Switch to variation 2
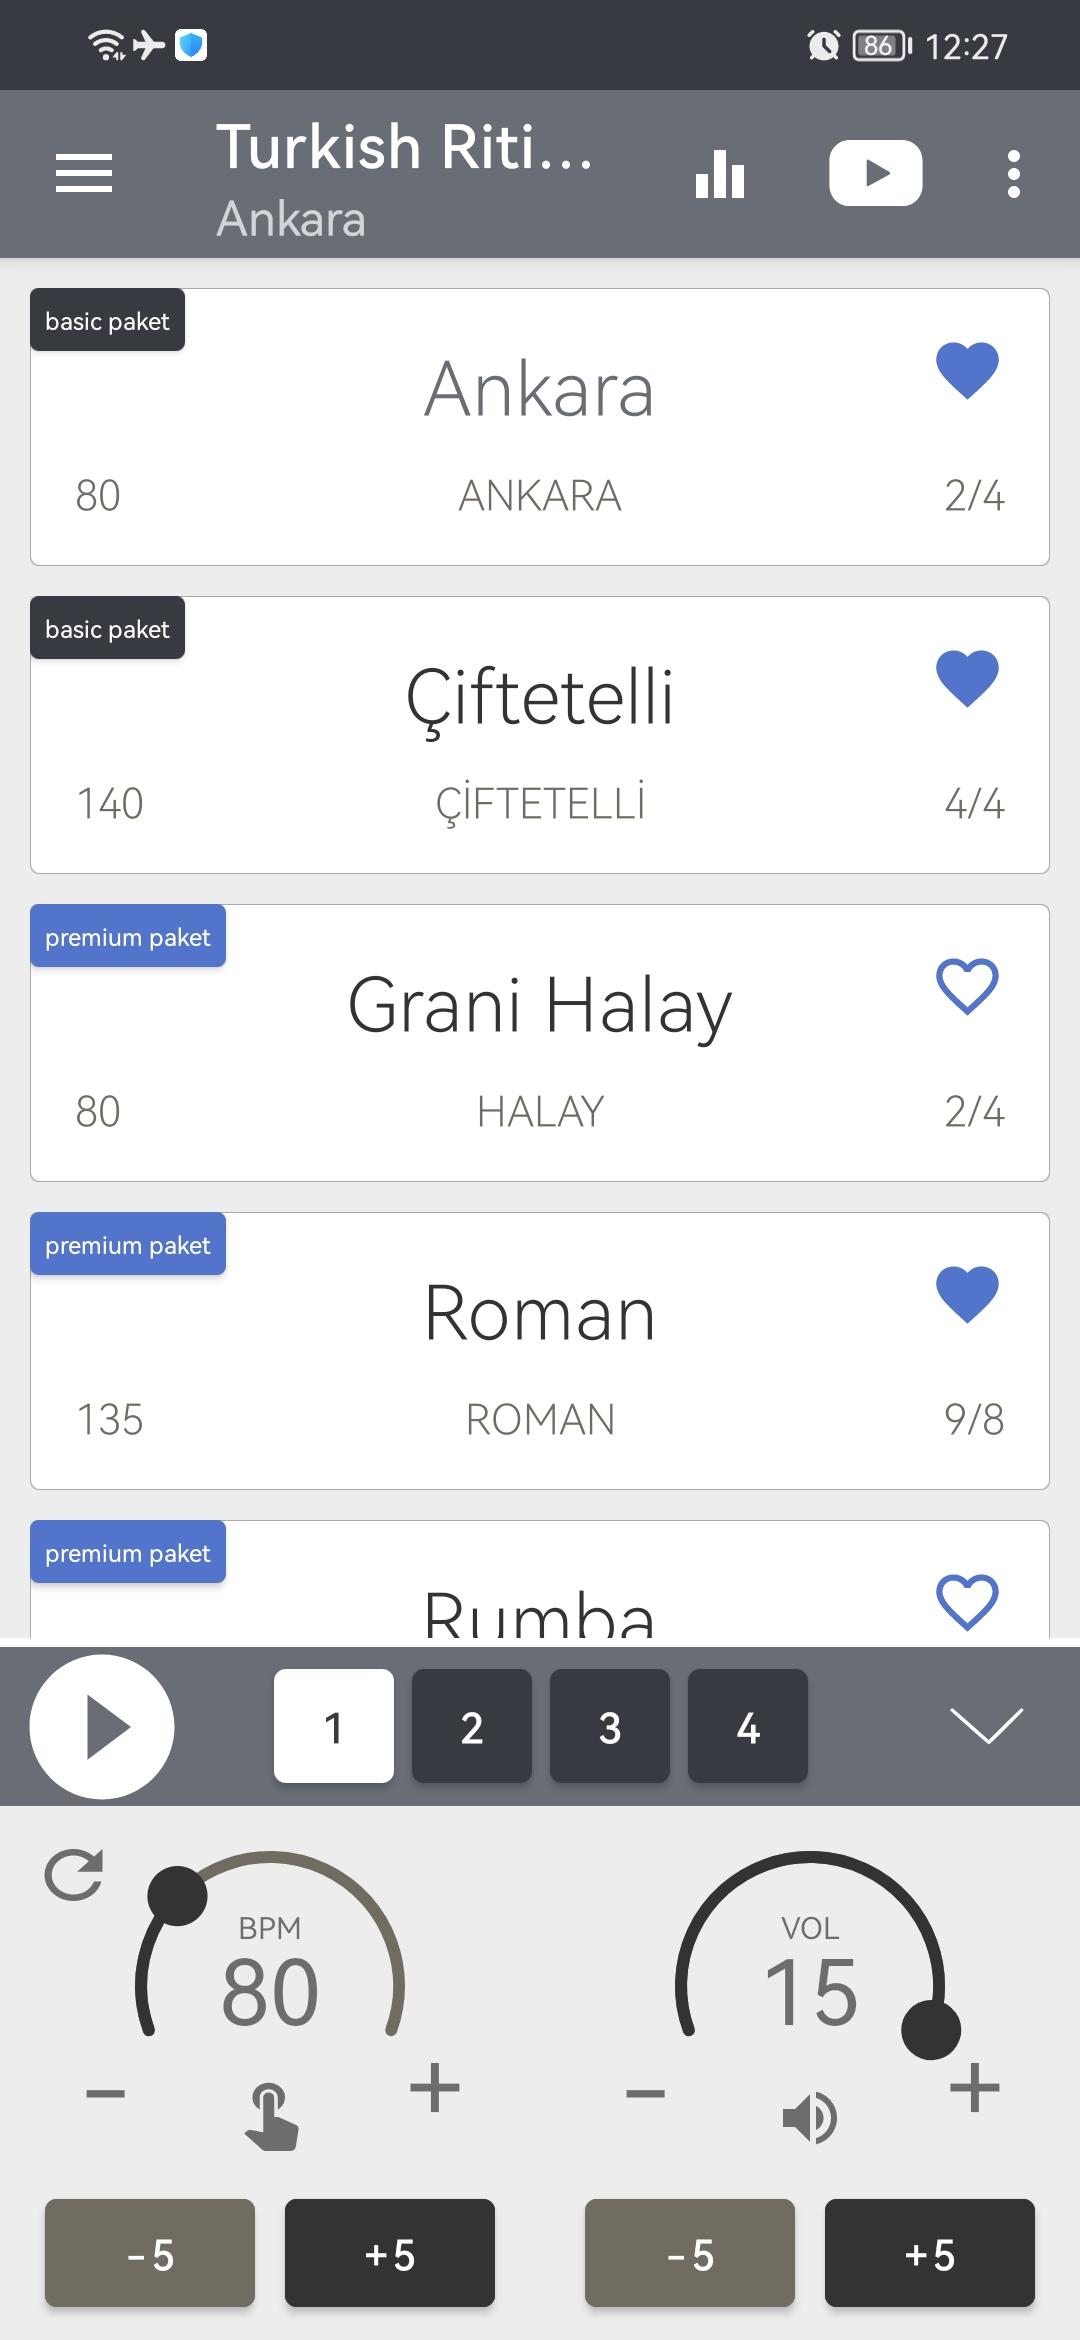Image resolution: width=1080 pixels, height=2340 pixels. 472,1726
